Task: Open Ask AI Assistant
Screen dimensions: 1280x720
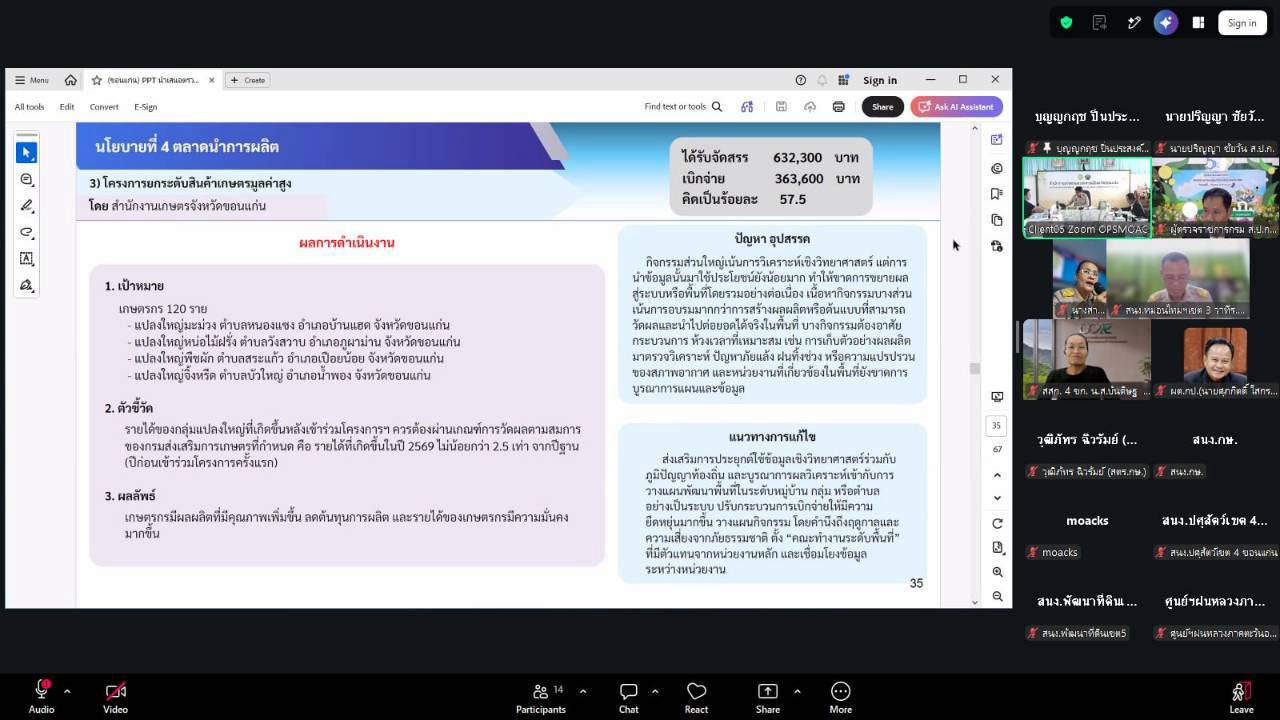Action: (957, 107)
